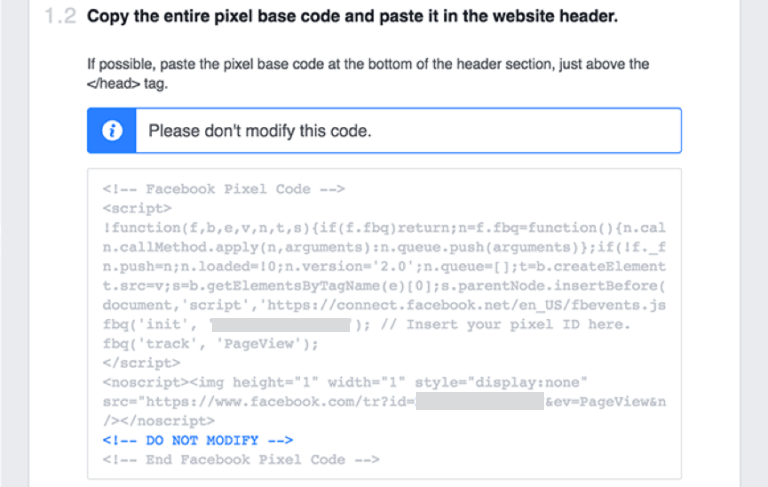The image size is (768, 487).
Task: Click the '// Insert your pixel ID here.' comment
Action: [x=505, y=325]
